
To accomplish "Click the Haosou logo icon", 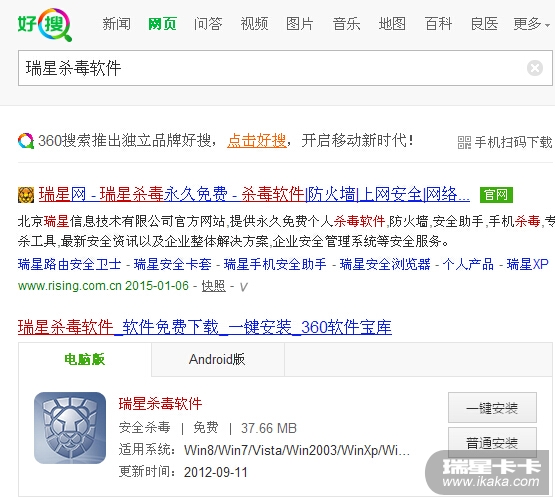I will pyautogui.click(x=45, y=24).
